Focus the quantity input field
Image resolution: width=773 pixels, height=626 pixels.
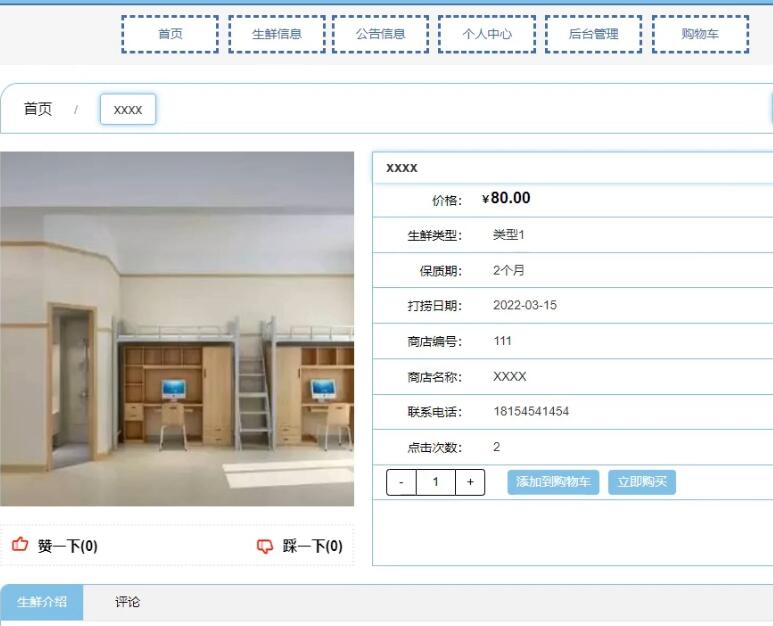pos(436,482)
